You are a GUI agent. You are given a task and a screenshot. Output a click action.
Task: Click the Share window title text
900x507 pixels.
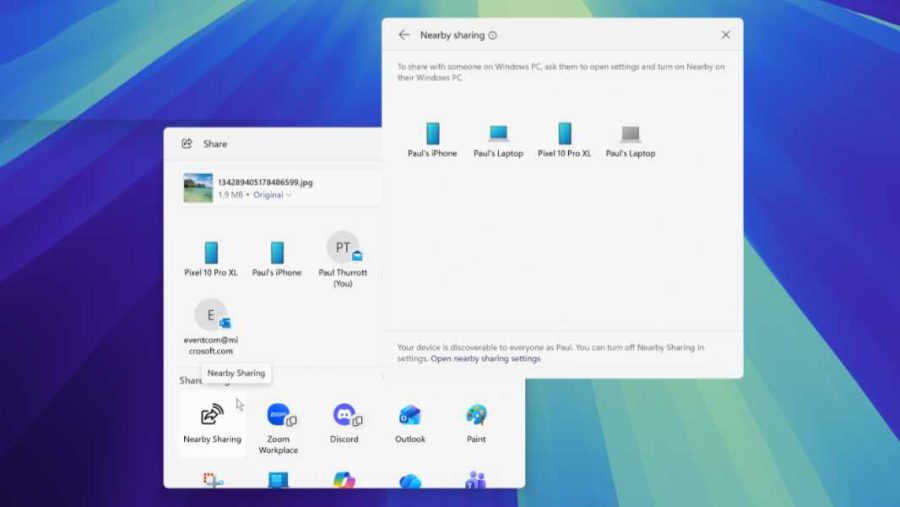coord(215,144)
